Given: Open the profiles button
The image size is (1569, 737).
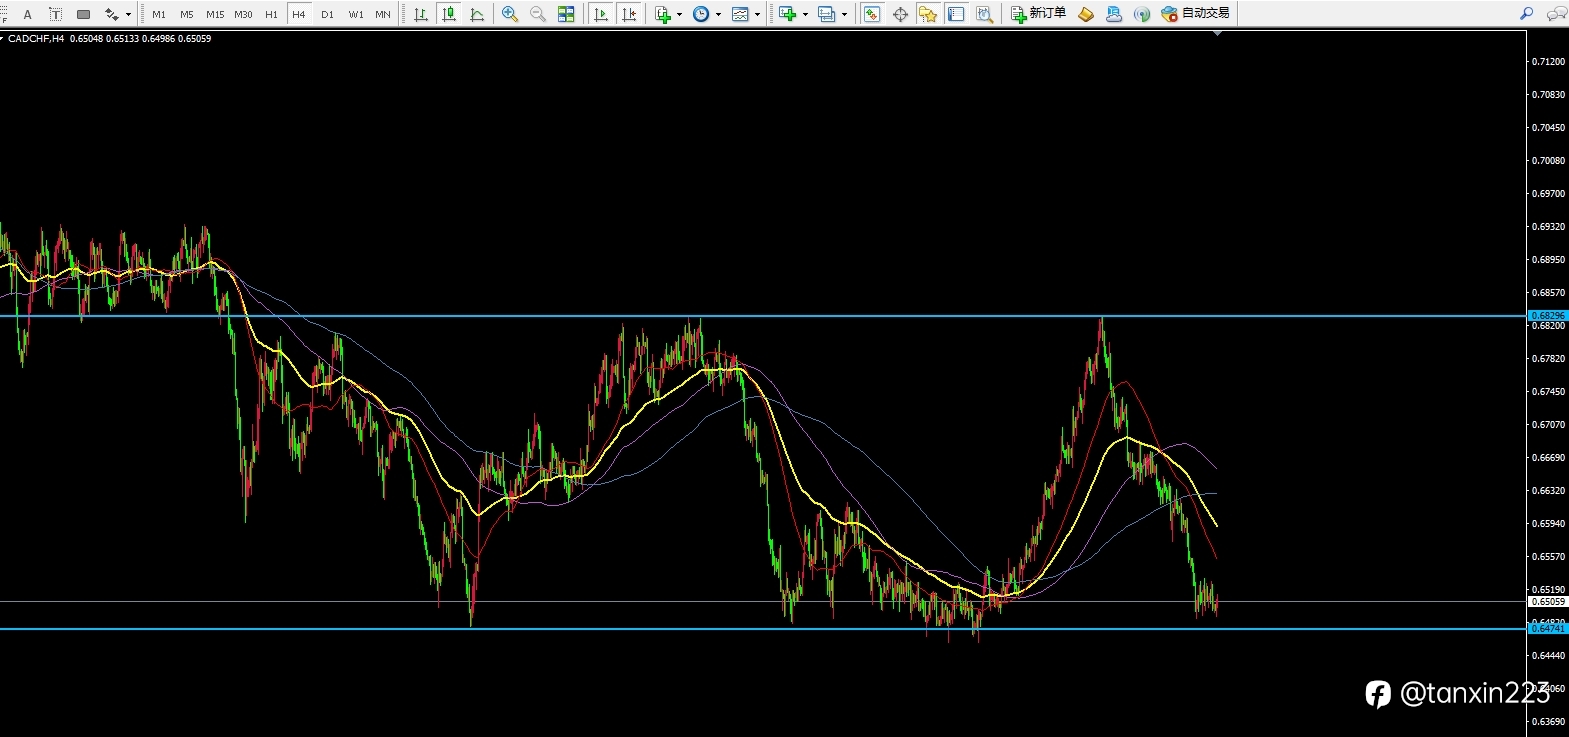Looking at the screenshot, I should 827,14.
